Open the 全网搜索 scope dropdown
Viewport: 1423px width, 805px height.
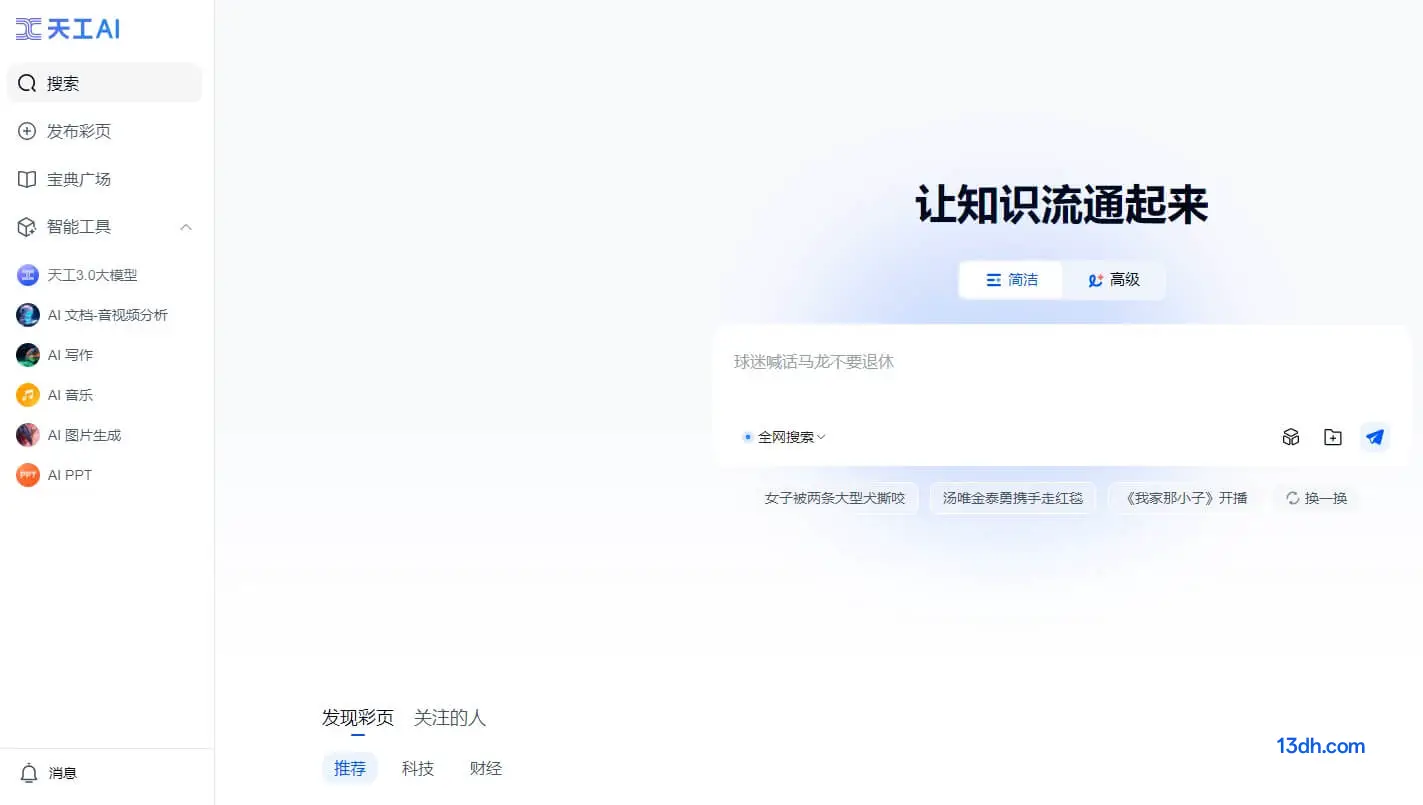coord(784,437)
